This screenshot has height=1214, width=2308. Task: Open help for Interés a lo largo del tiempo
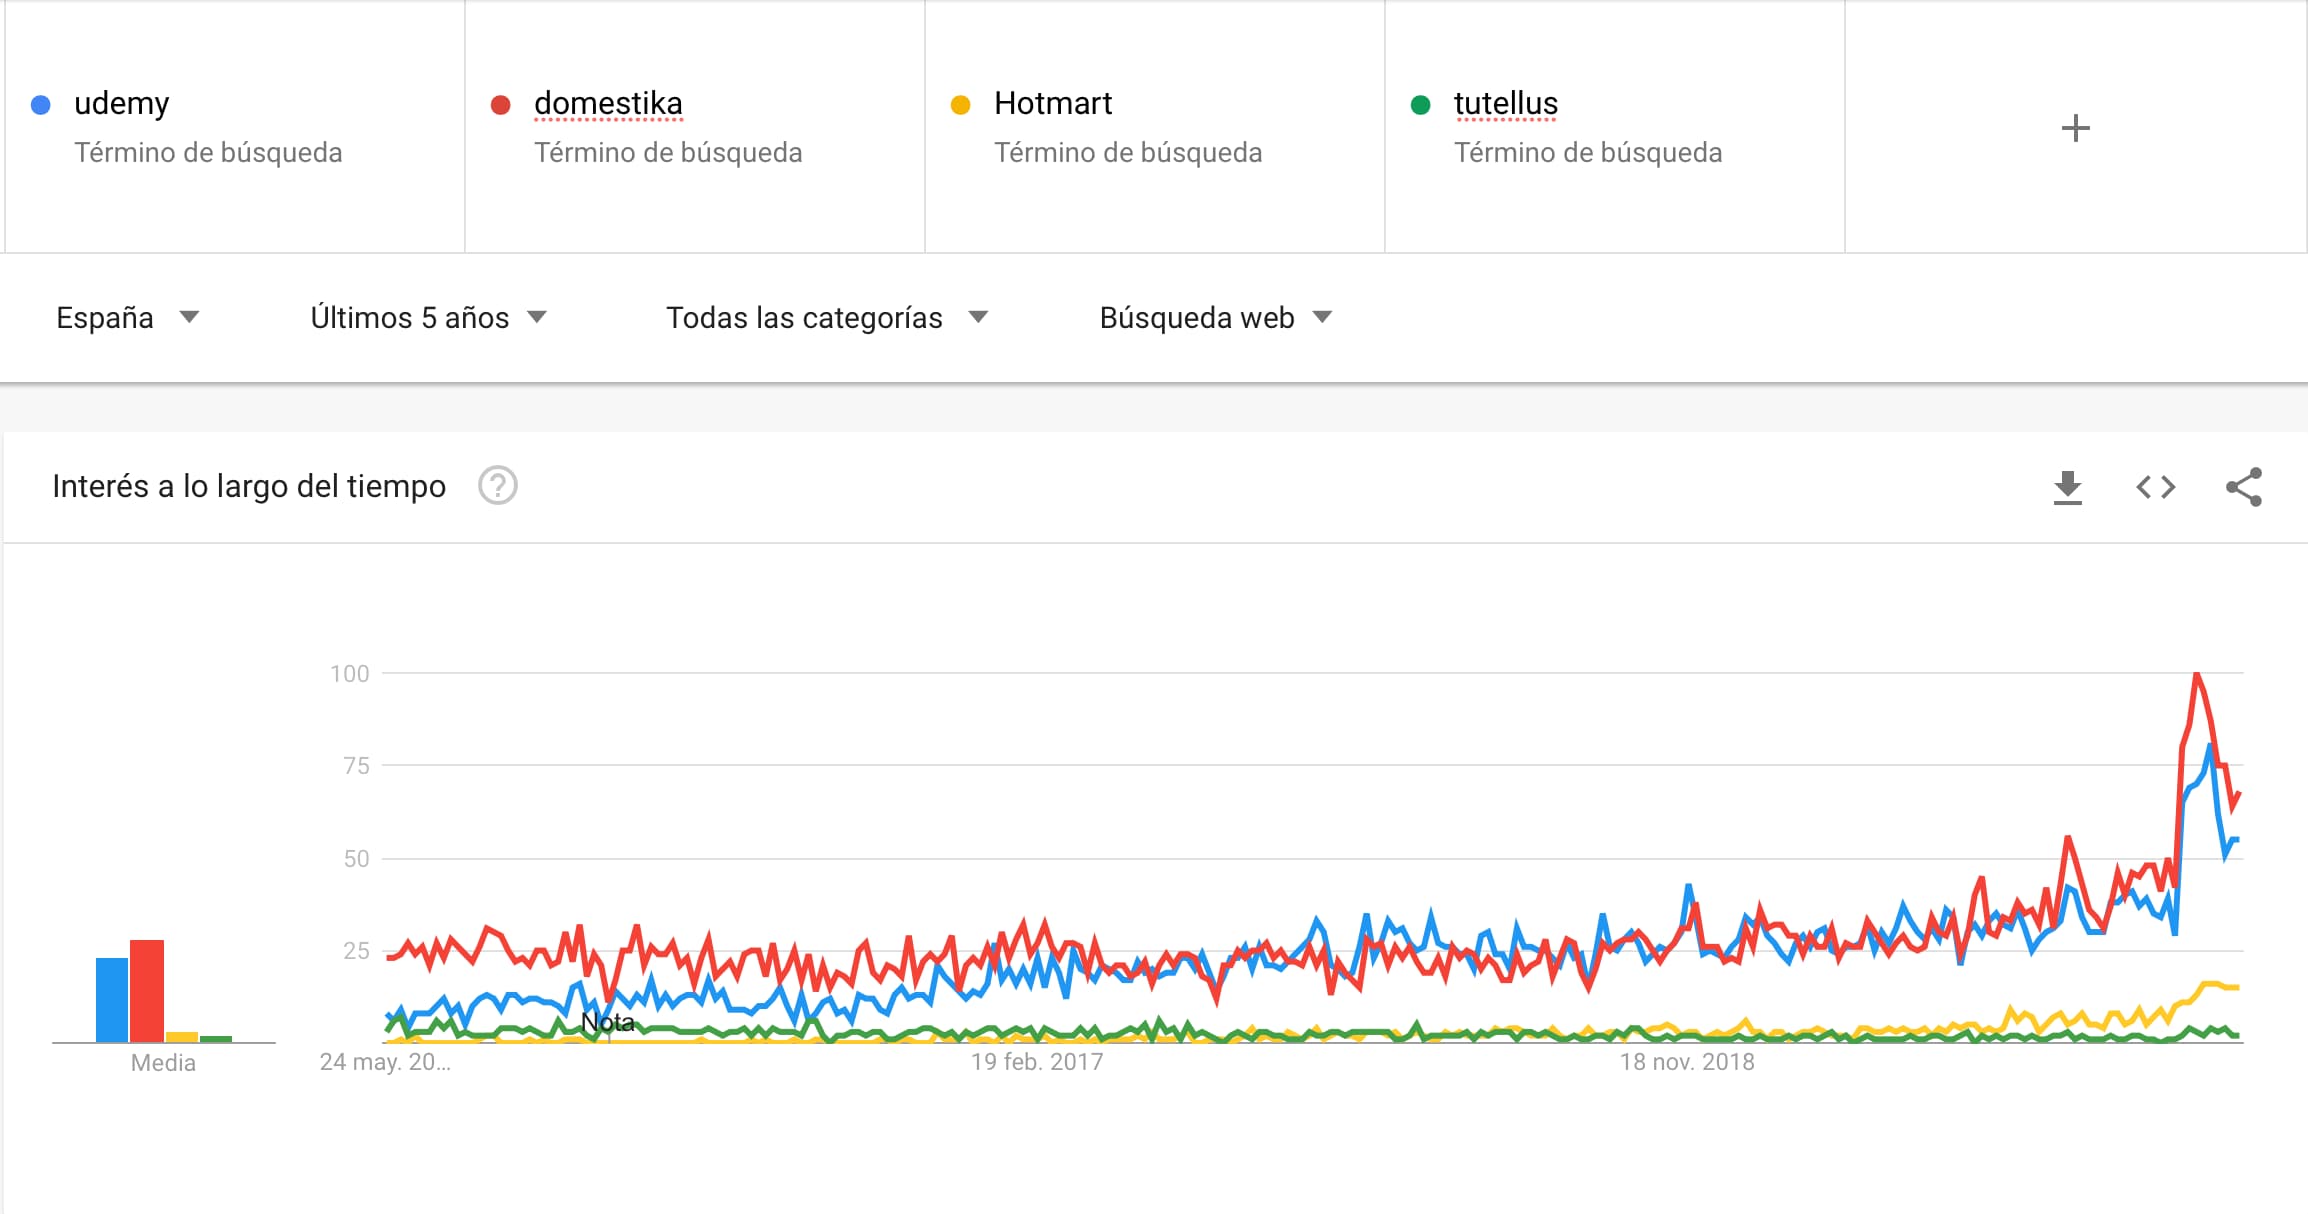coord(498,486)
